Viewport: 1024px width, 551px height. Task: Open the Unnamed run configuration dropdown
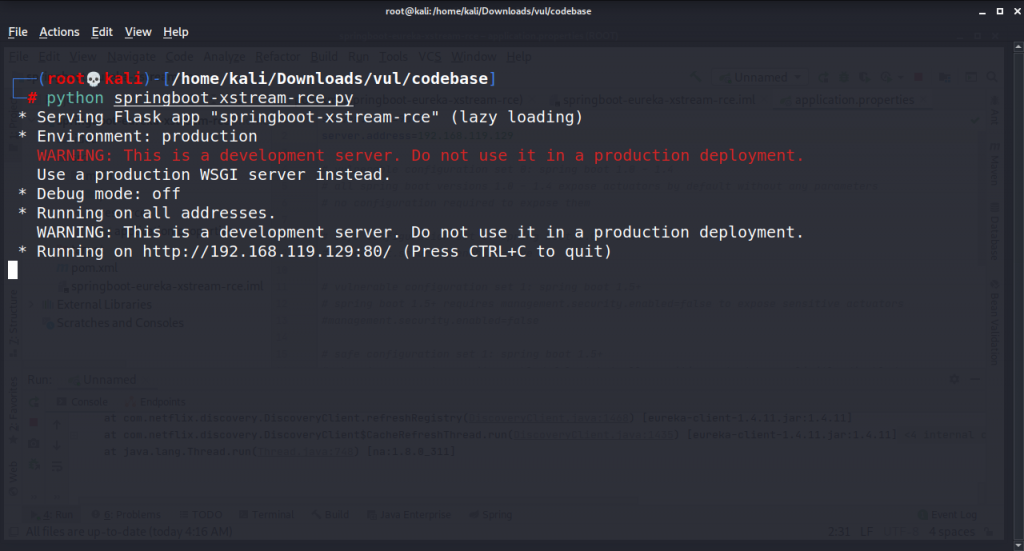[x=767, y=78]
